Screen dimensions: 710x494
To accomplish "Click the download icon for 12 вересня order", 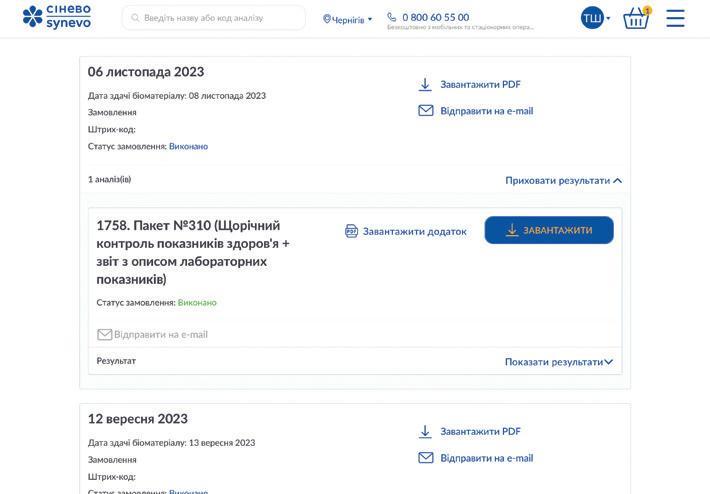I will (425, 432).
